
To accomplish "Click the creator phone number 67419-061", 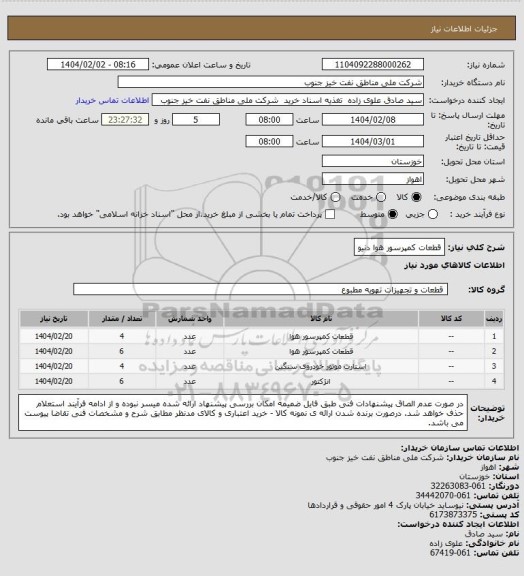I will [x=450, y=553].
